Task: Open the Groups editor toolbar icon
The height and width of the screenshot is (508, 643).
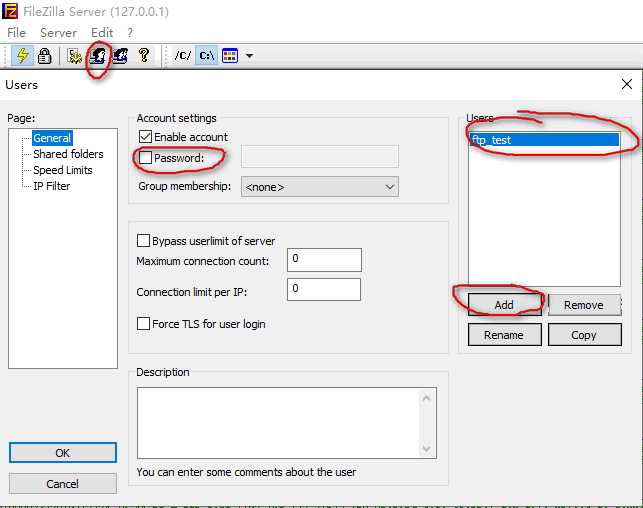Action: point(121,55)
